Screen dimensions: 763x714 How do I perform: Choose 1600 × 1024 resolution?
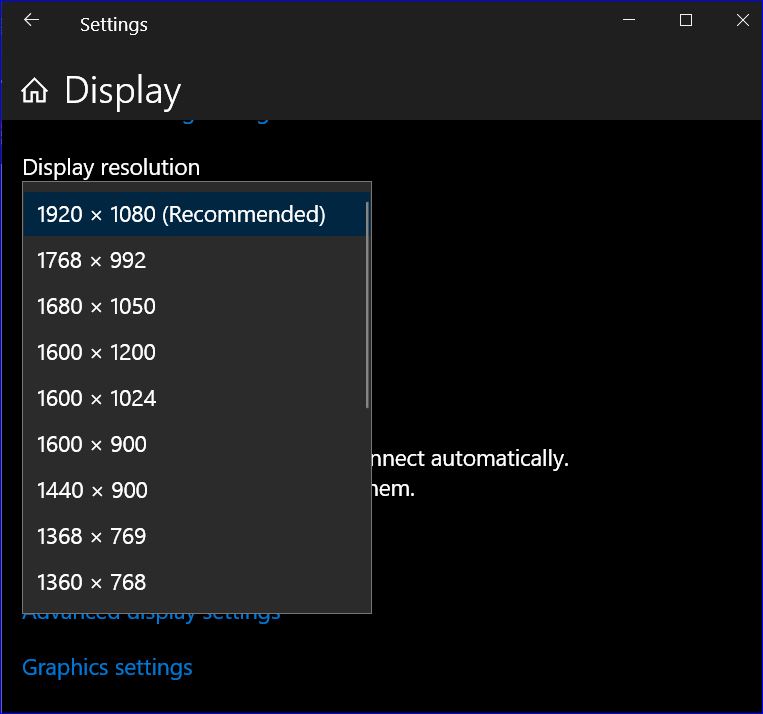[x=197, y=398]
